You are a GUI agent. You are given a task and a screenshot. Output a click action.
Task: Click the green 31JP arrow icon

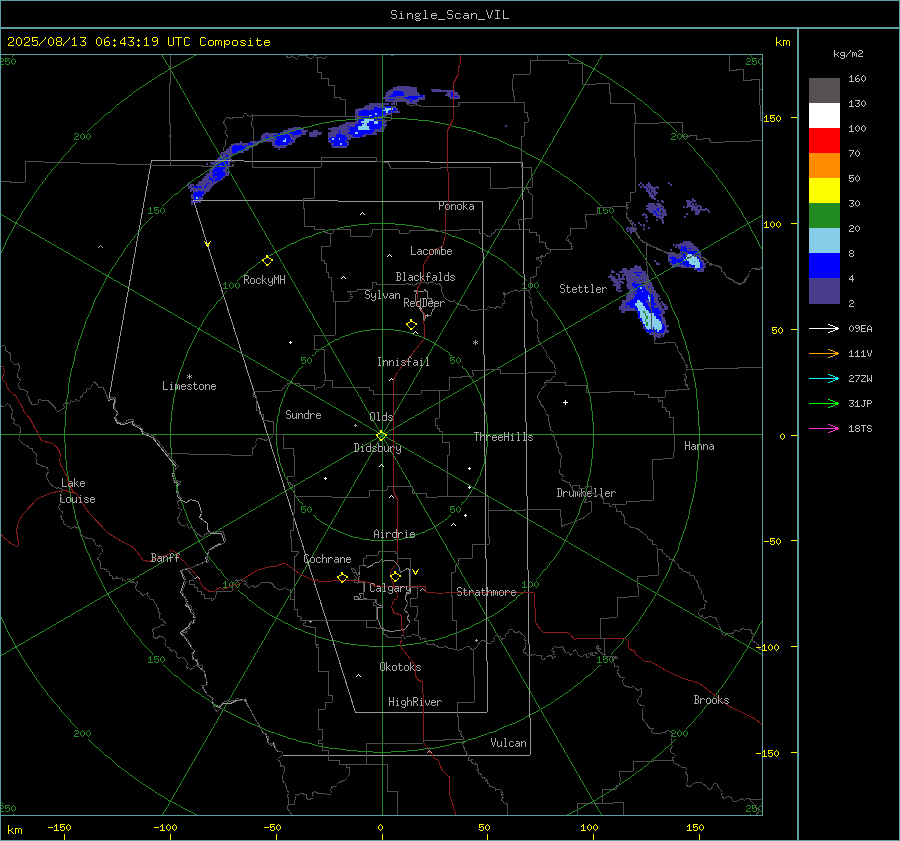tap(824, 404)
